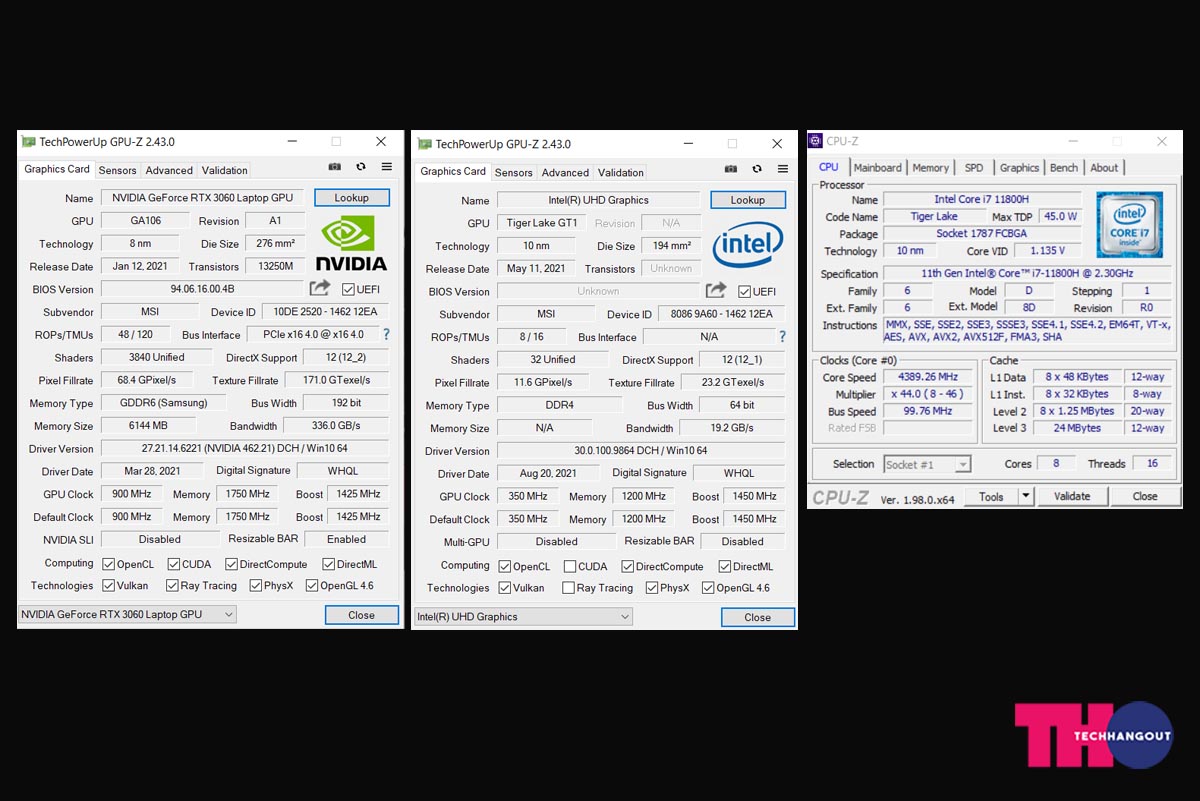This screenshot has height=801, width=1200.
Task: Switch to Validation tab in Intel GPU-Z window
Action: [621, 172]
